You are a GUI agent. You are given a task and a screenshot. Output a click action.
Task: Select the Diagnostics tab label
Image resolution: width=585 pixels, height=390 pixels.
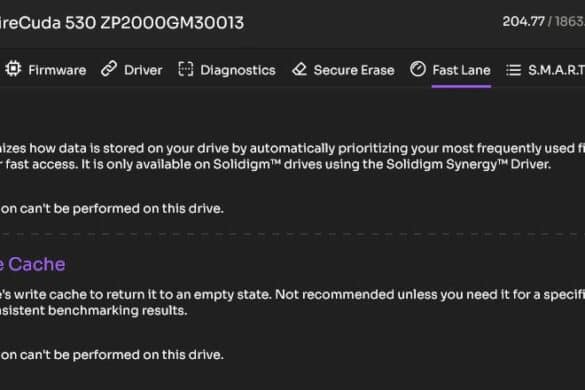[238, 70]
